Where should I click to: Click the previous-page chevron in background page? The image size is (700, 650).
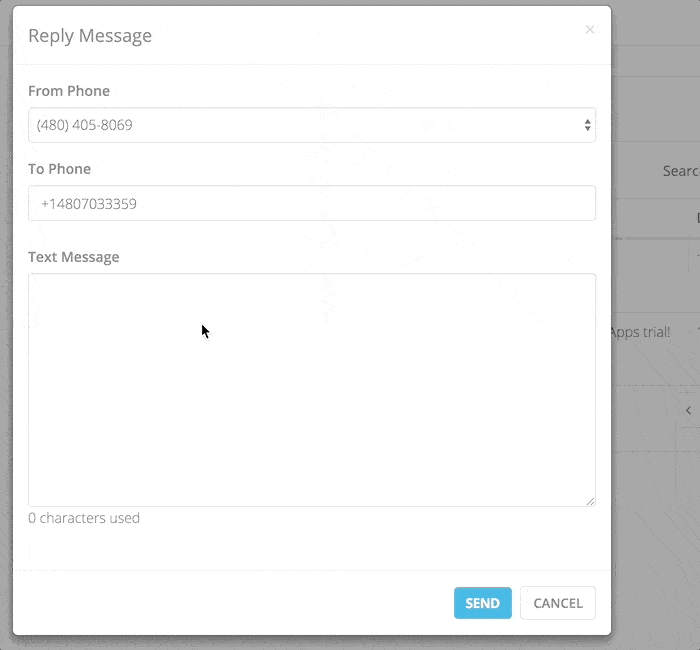[688, 410]
